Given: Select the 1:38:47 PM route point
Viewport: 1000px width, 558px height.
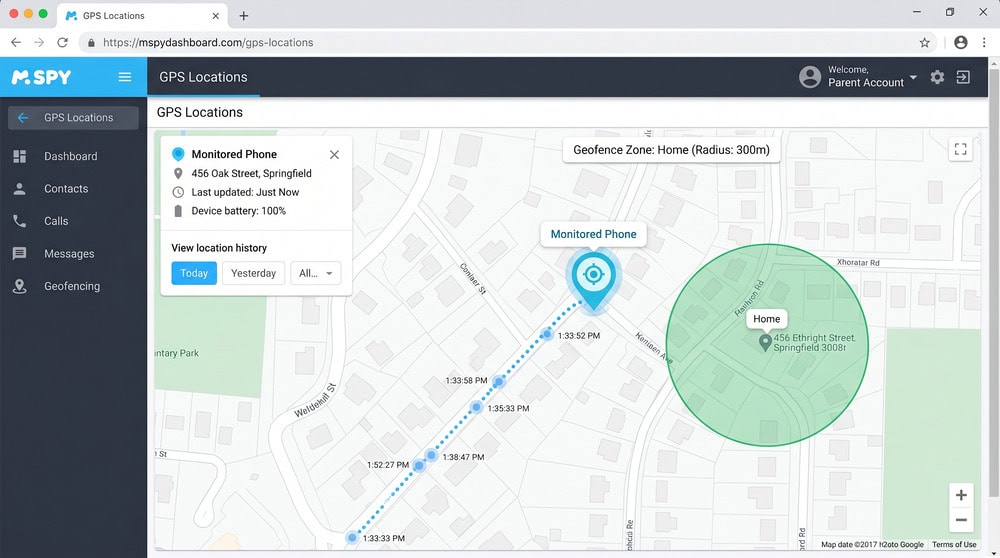Looking at the screenshot, I should click(432, 455).
